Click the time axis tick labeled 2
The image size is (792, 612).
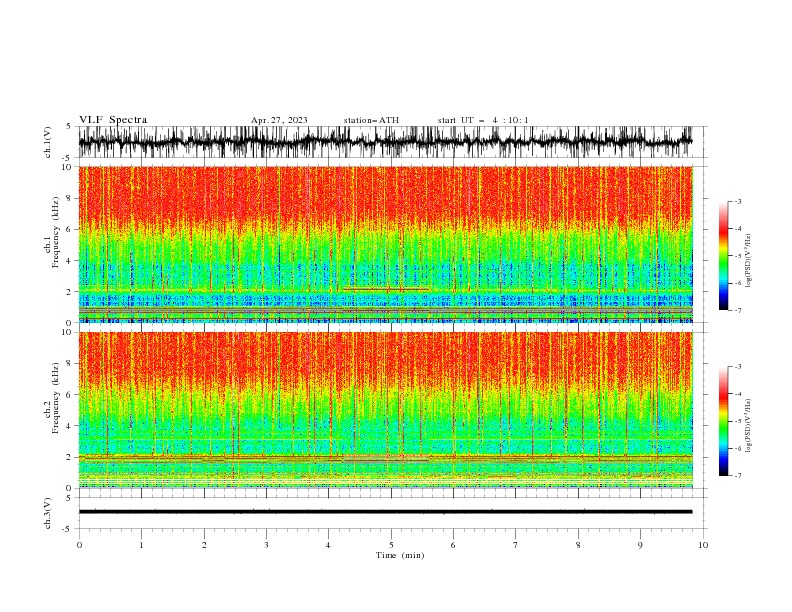point(204,545)
